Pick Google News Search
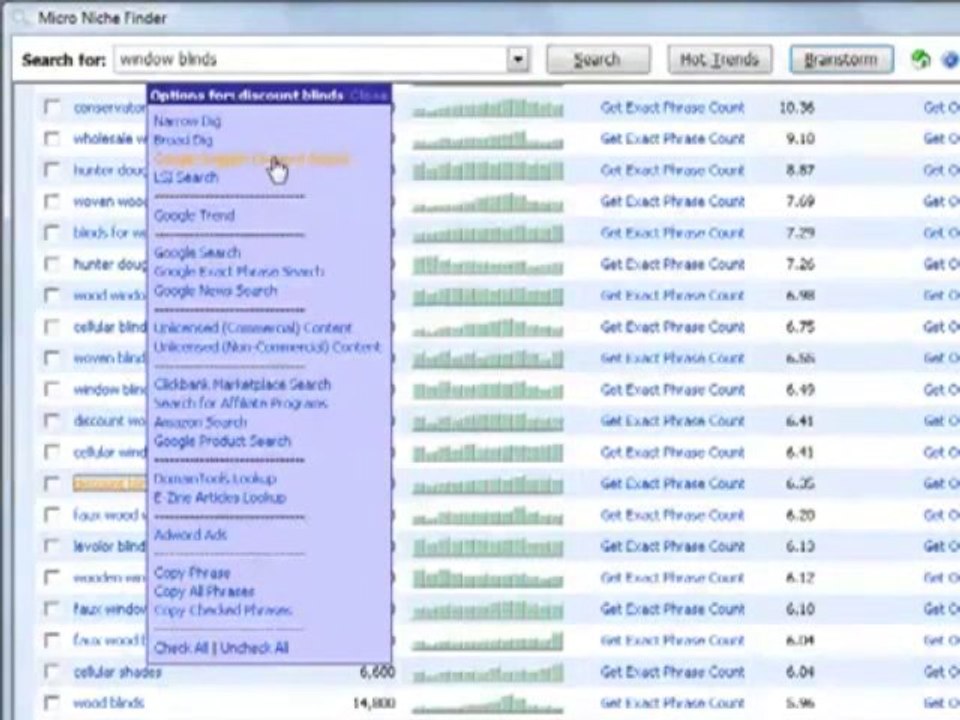This screenshot has height=720, width=960. (216, 290)
